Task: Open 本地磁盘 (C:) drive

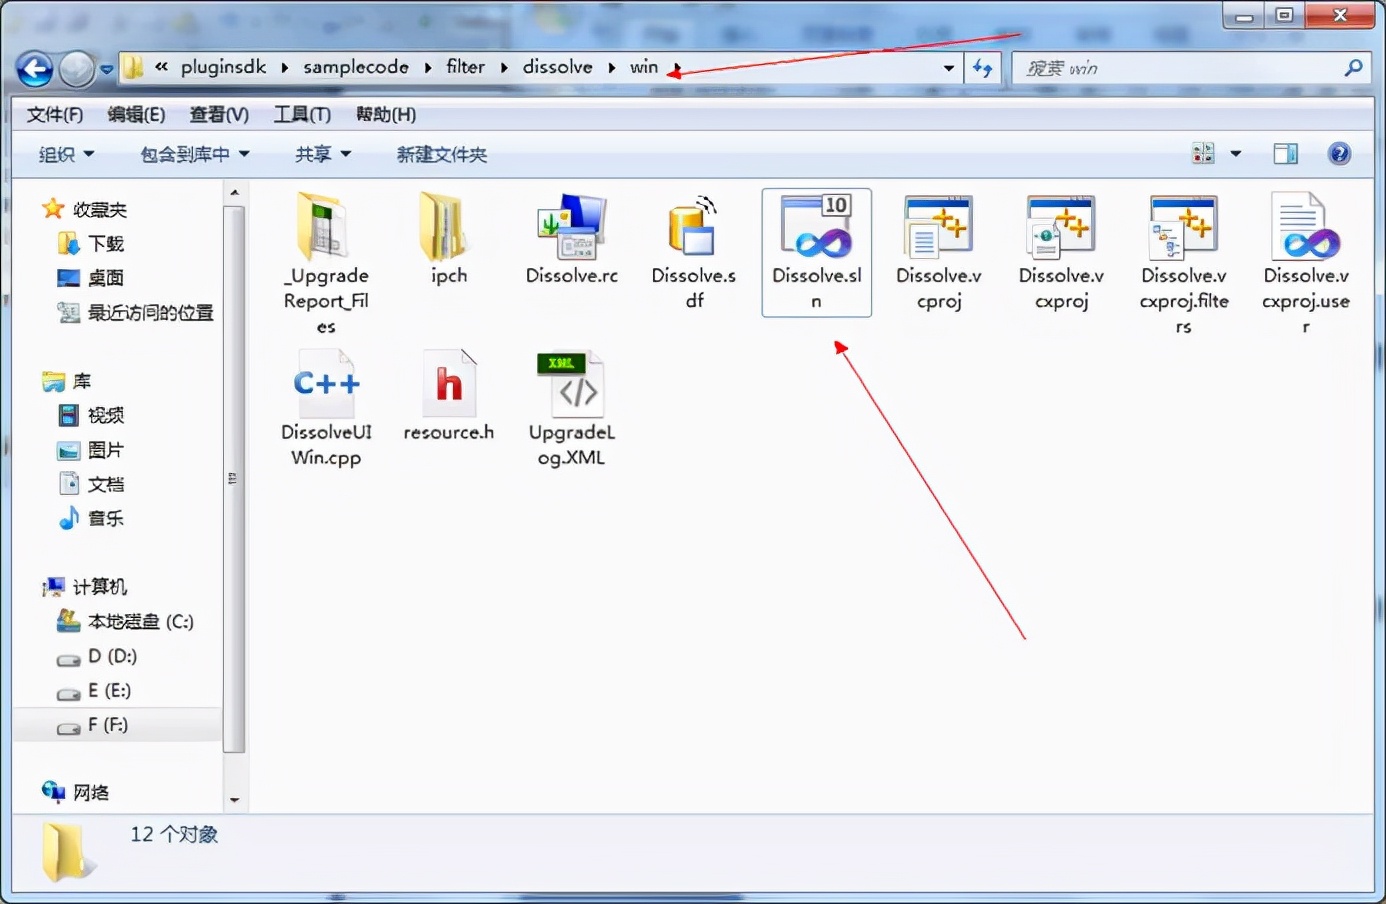Action: coord(140,621)
